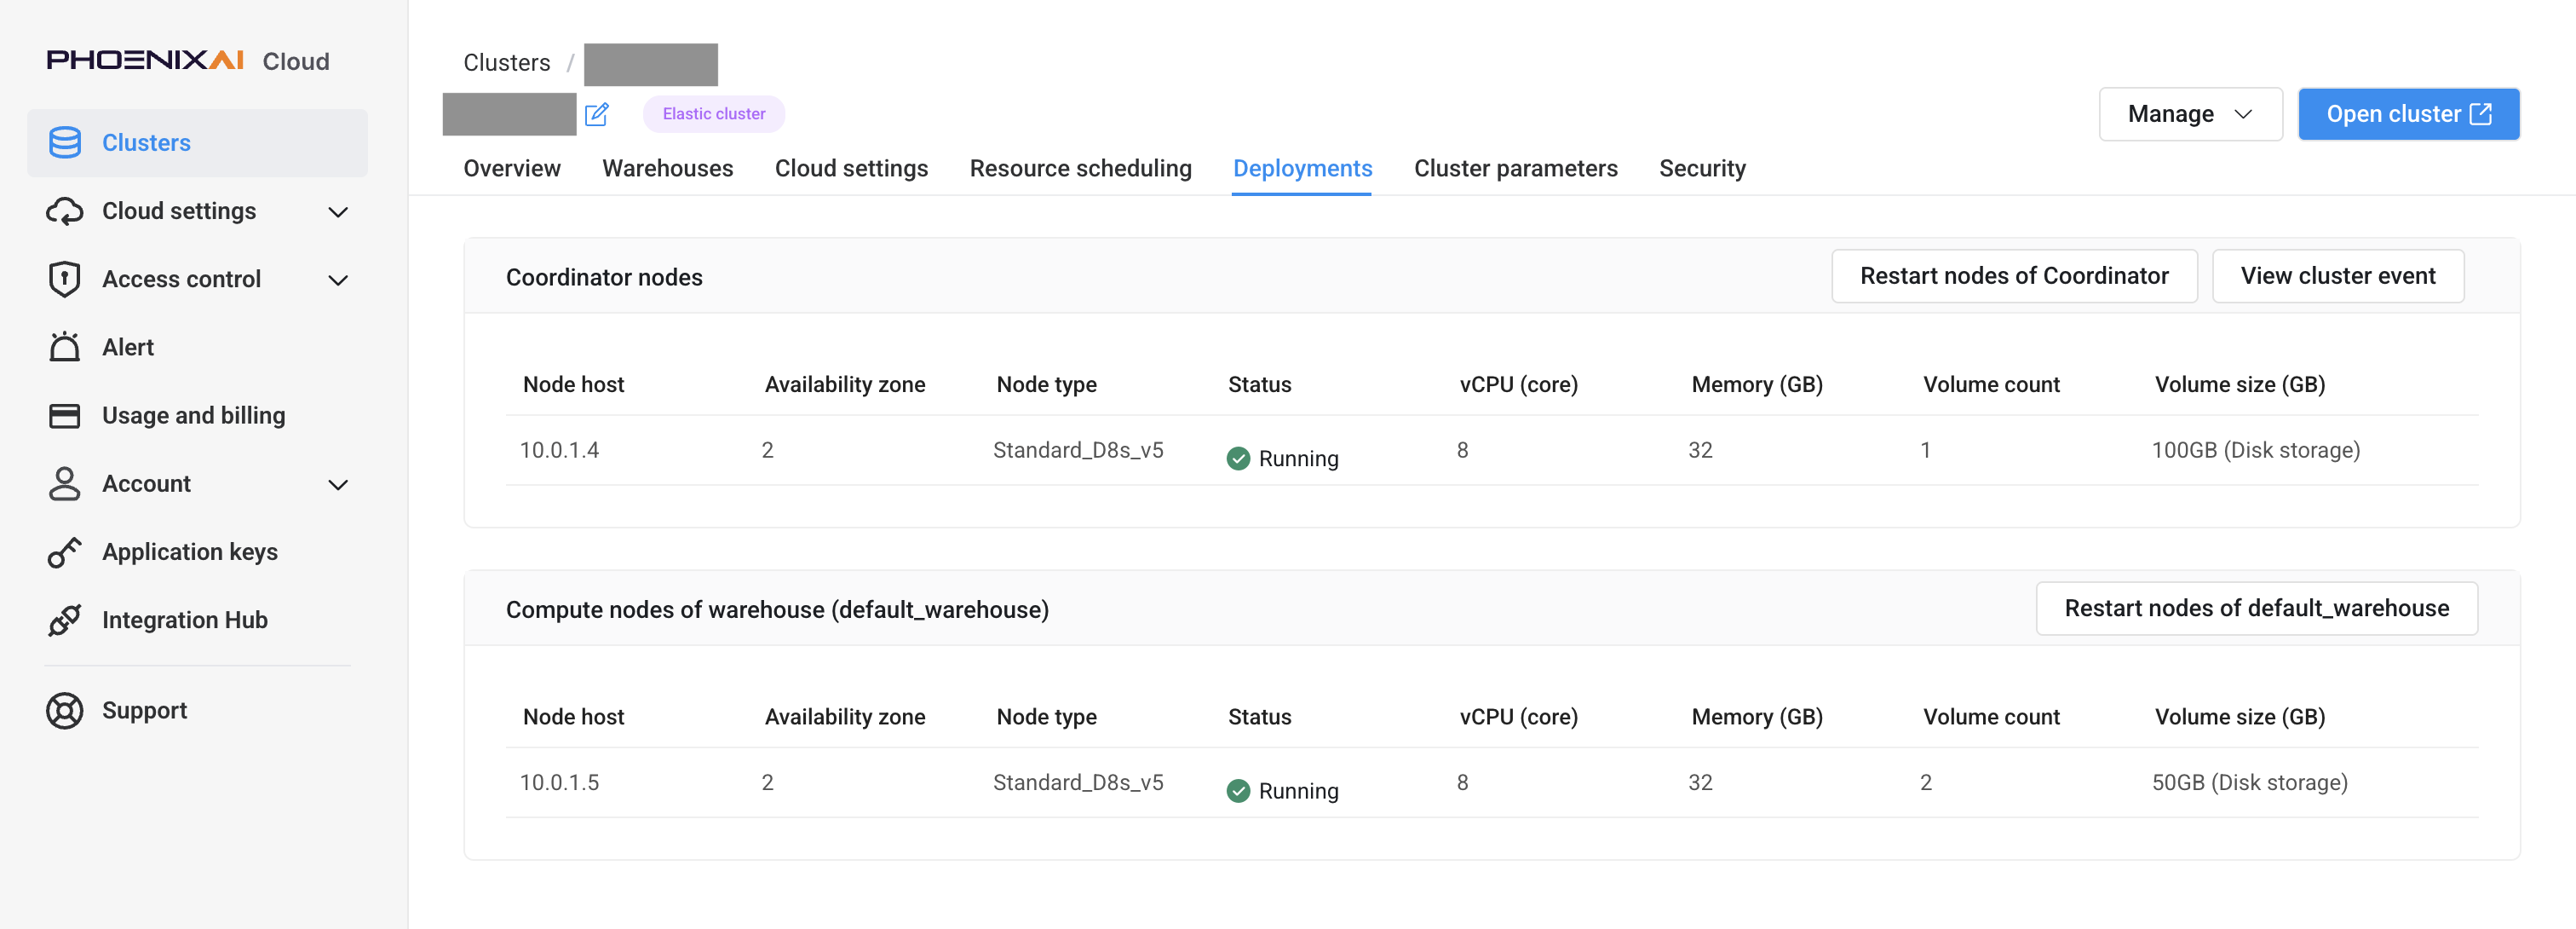The image size is (2576, 929).
Task: Click Restart nodes of default_warehouse button
Action: (2256, 608)
